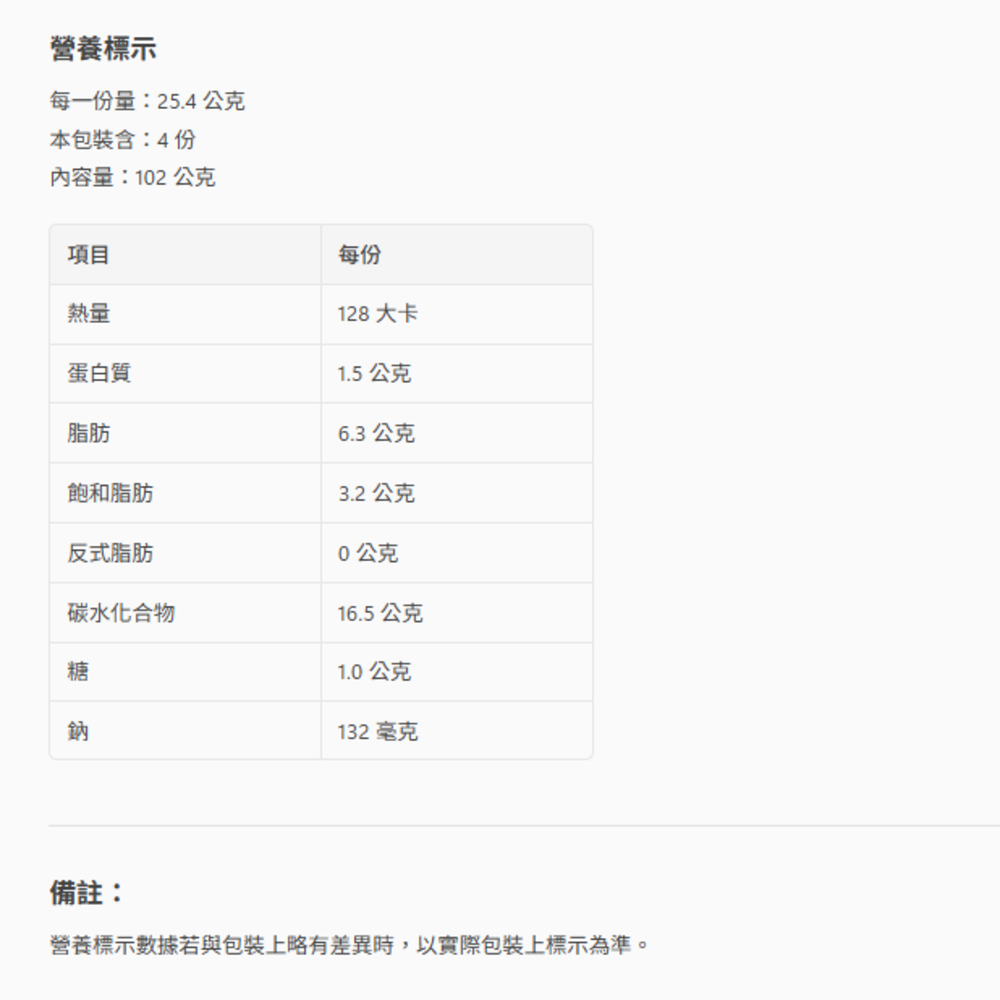This screenshot has width=1000, height=1000.
Task: Select the 蛋白質 row label
Action: [99, 374]
